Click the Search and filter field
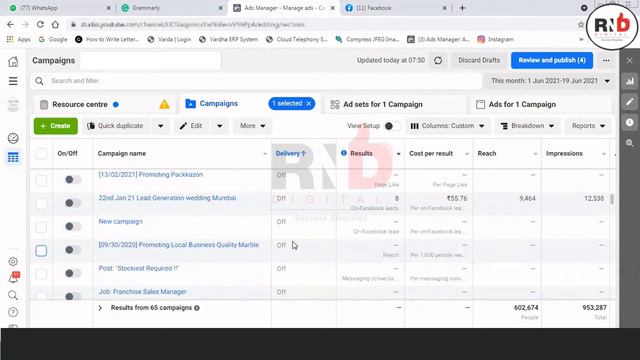Viewport: 640px width, 360px height. (x=256, y=81)
